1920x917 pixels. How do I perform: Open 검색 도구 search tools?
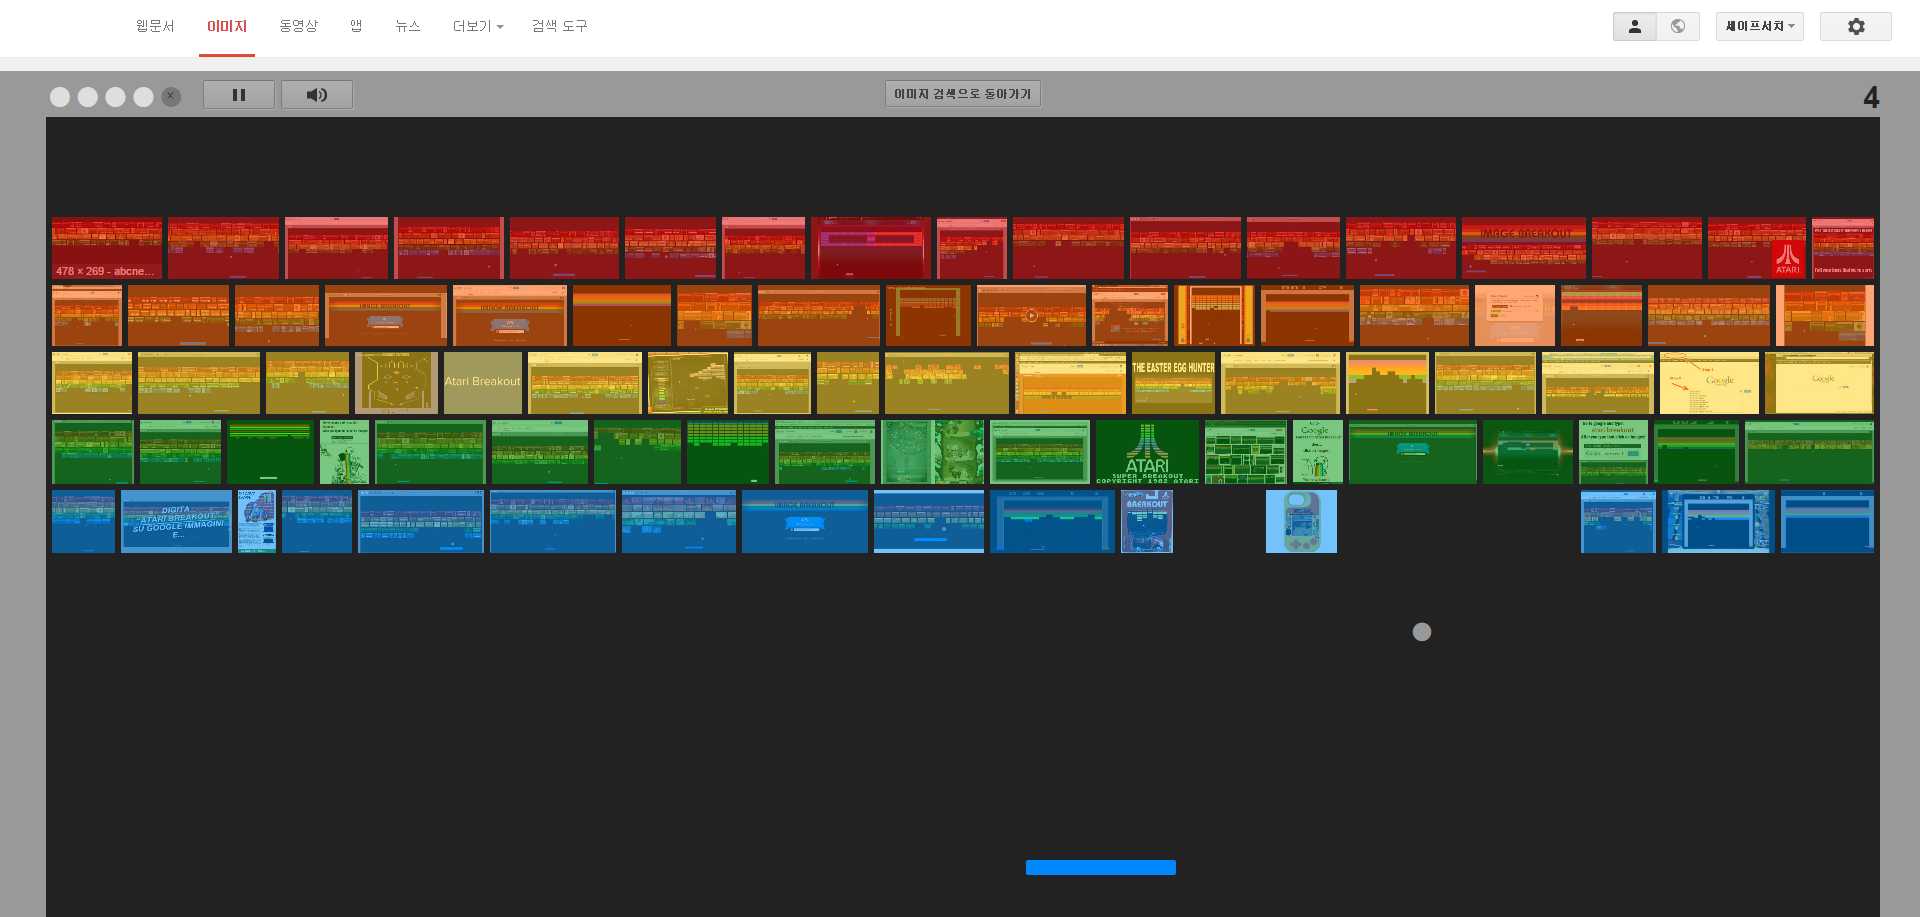click(x=560, y=26)
